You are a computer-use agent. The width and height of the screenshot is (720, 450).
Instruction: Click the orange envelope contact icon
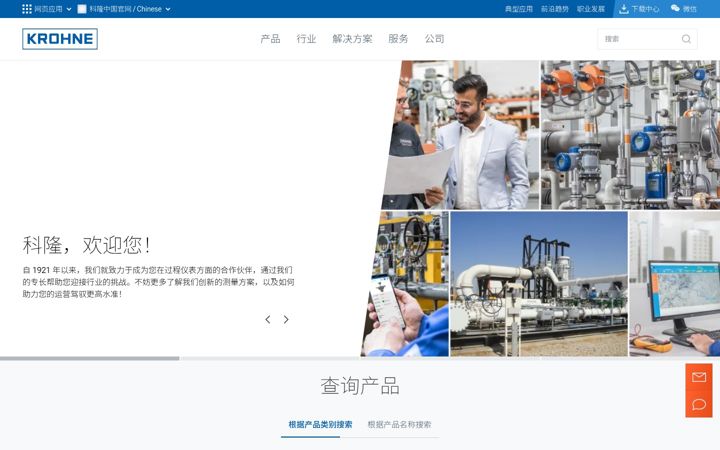pyautogui.click(x=699, y=377)
